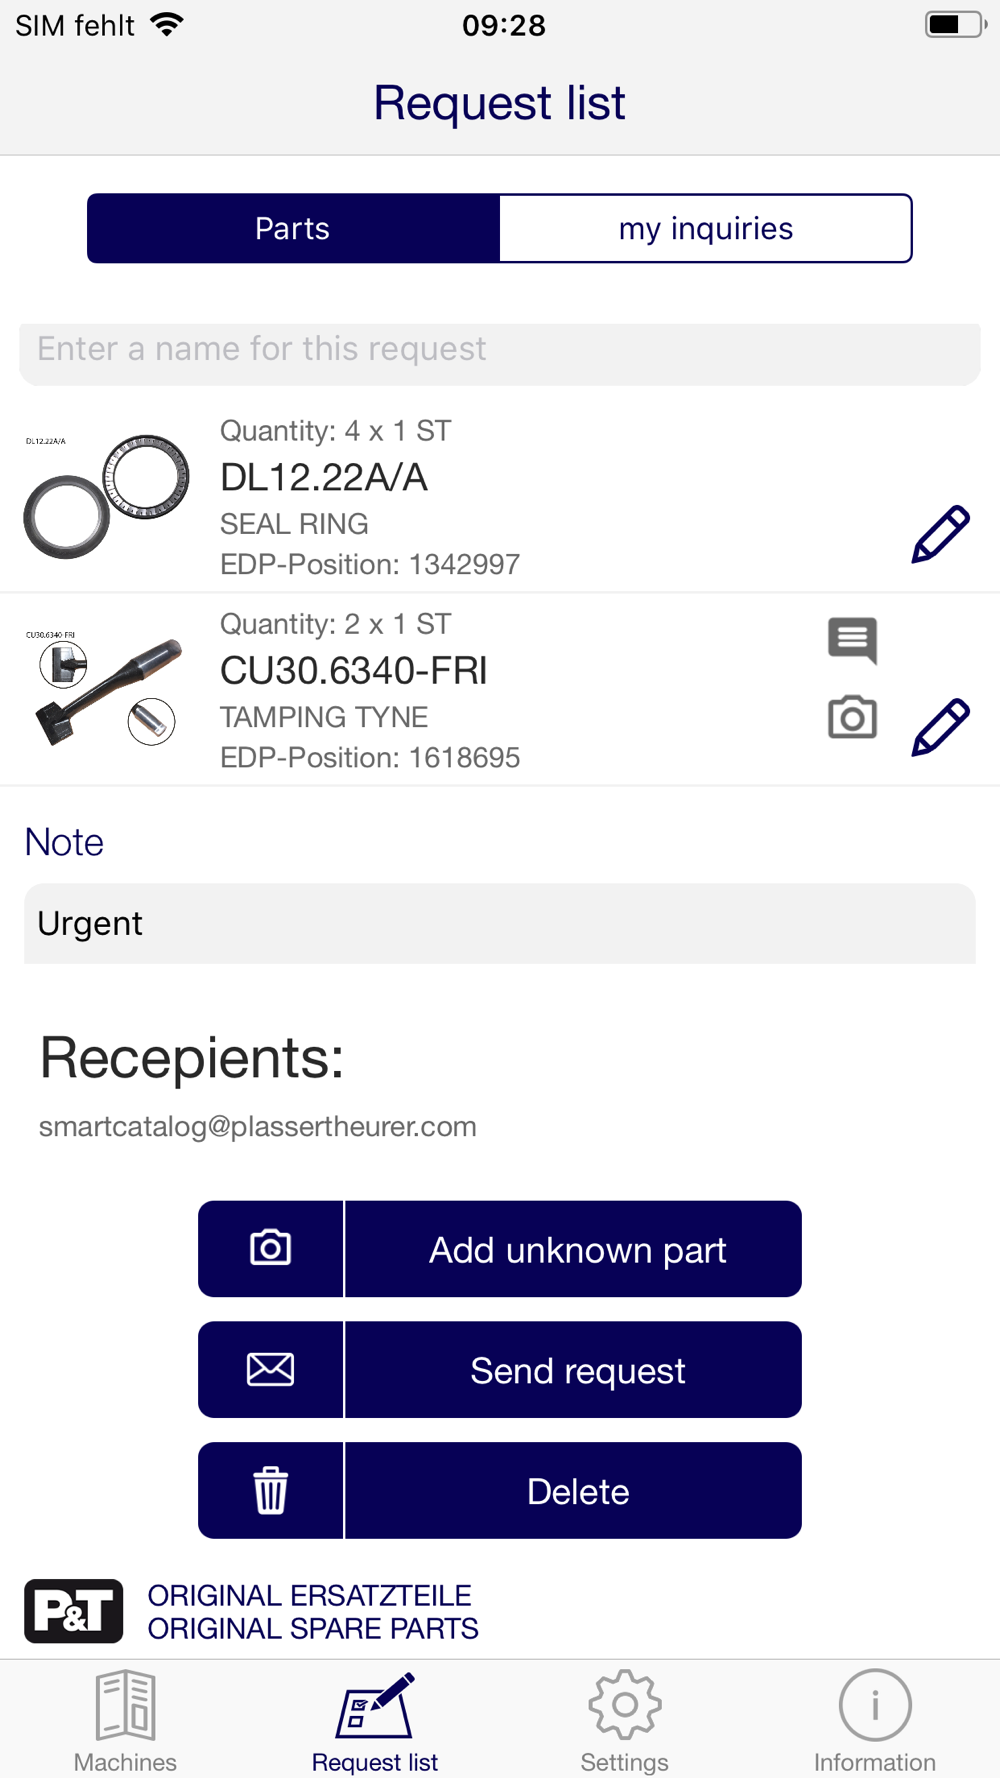This screenshot has width=1000, height=1778.
Task: Edit the DL12.22A/A seal ring entry
Action: coord(940,534)
